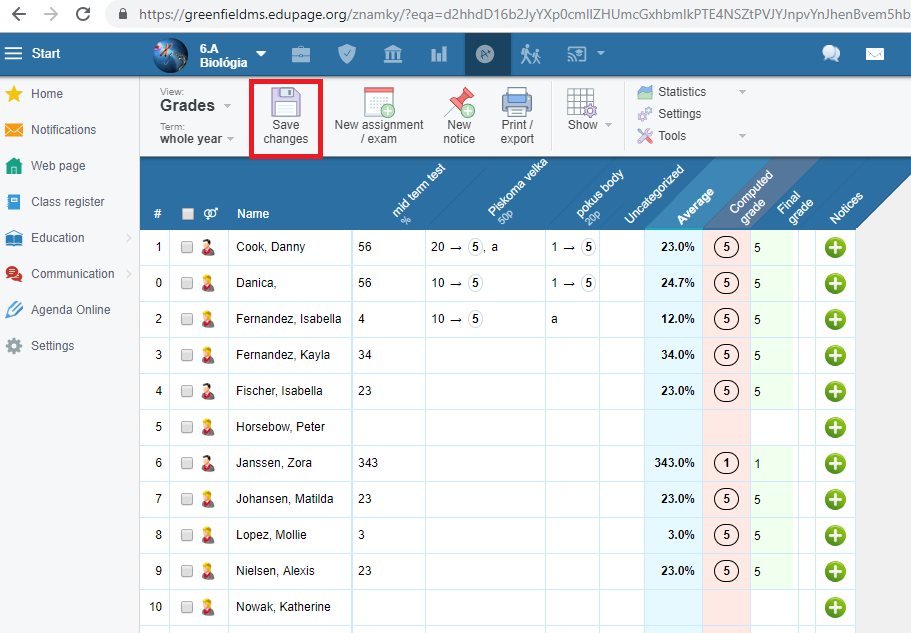Open Notifications in the left sidebar
Image resolution: width=911 pixels, height=633 pixels.
click(63, 130)
